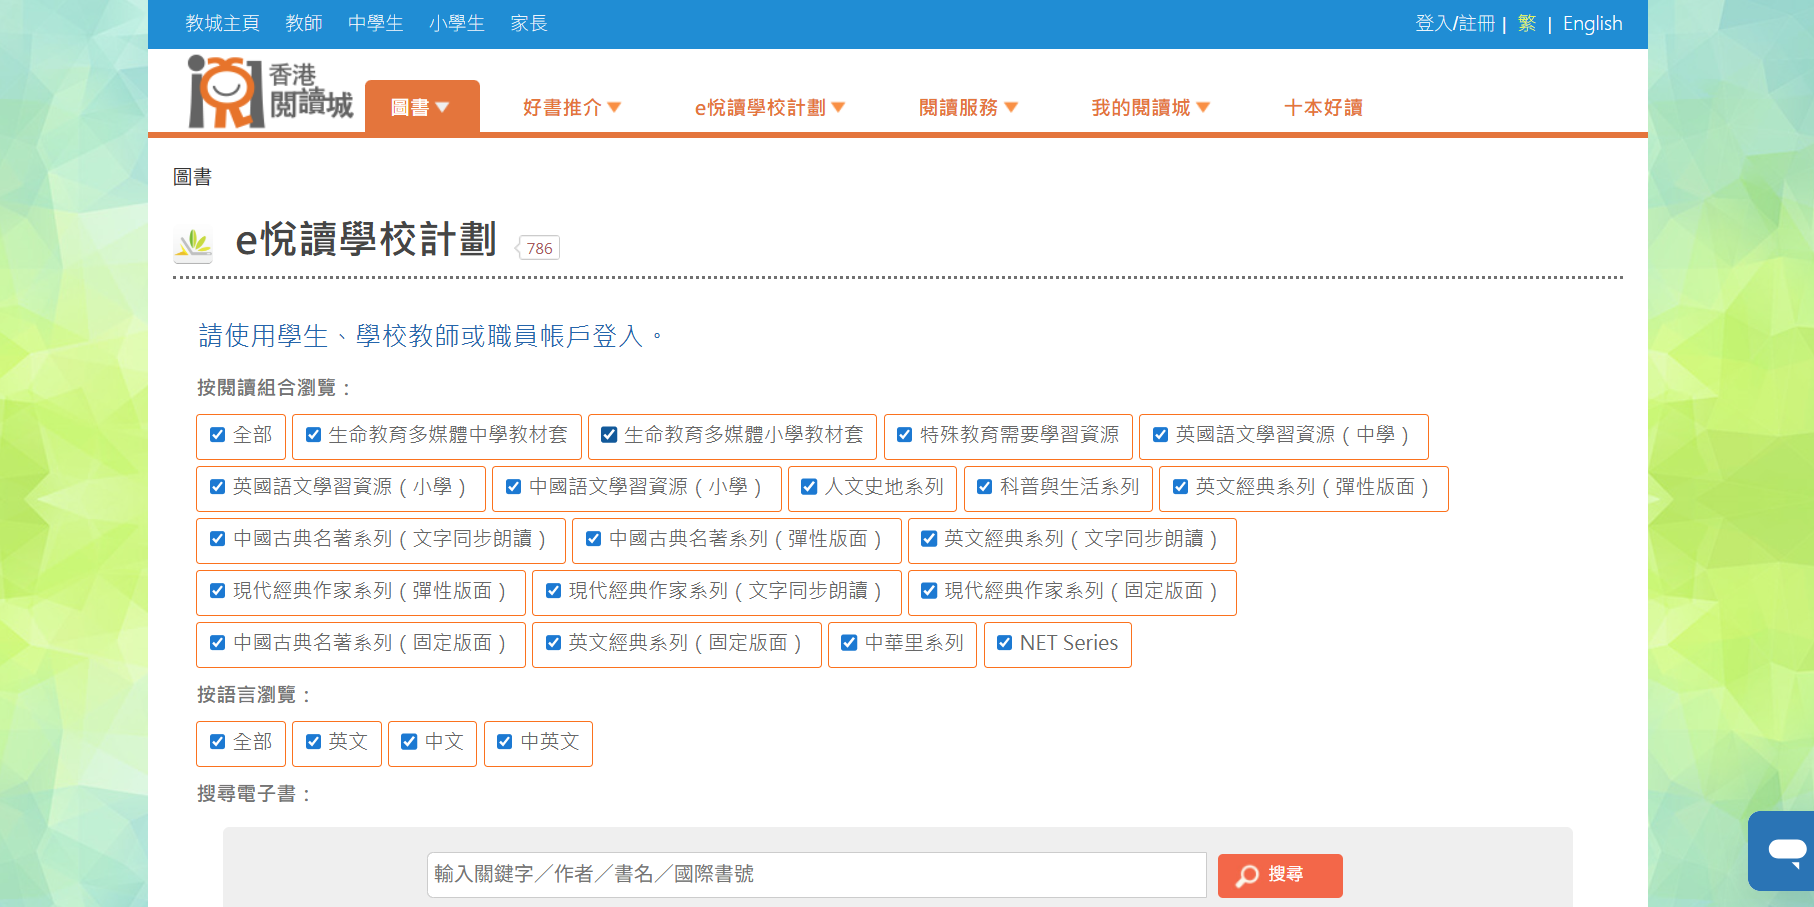Uncheck the 英文 language checkbox
The height and width of the screenshot is (907, 1814).
click(314, 742)
